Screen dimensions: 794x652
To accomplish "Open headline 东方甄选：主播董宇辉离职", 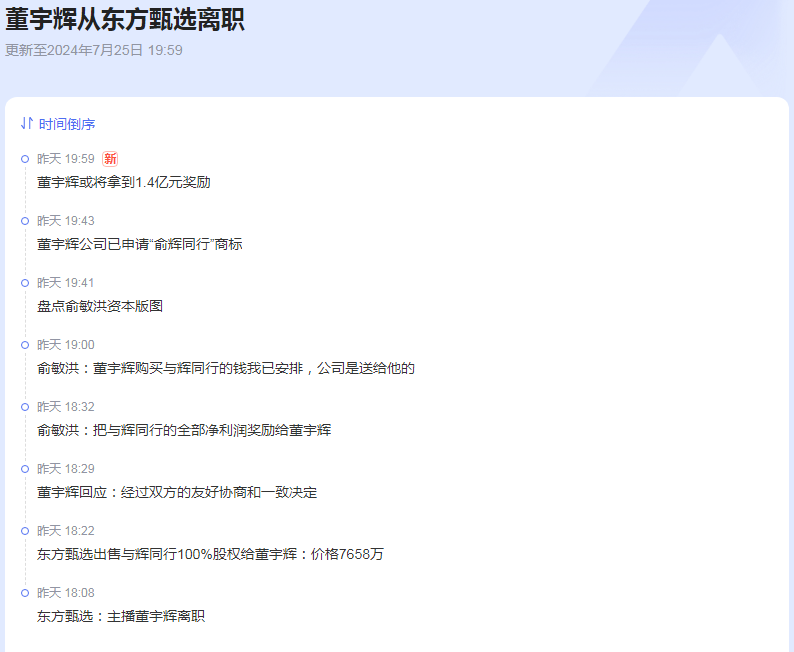I will pos(121,616).
